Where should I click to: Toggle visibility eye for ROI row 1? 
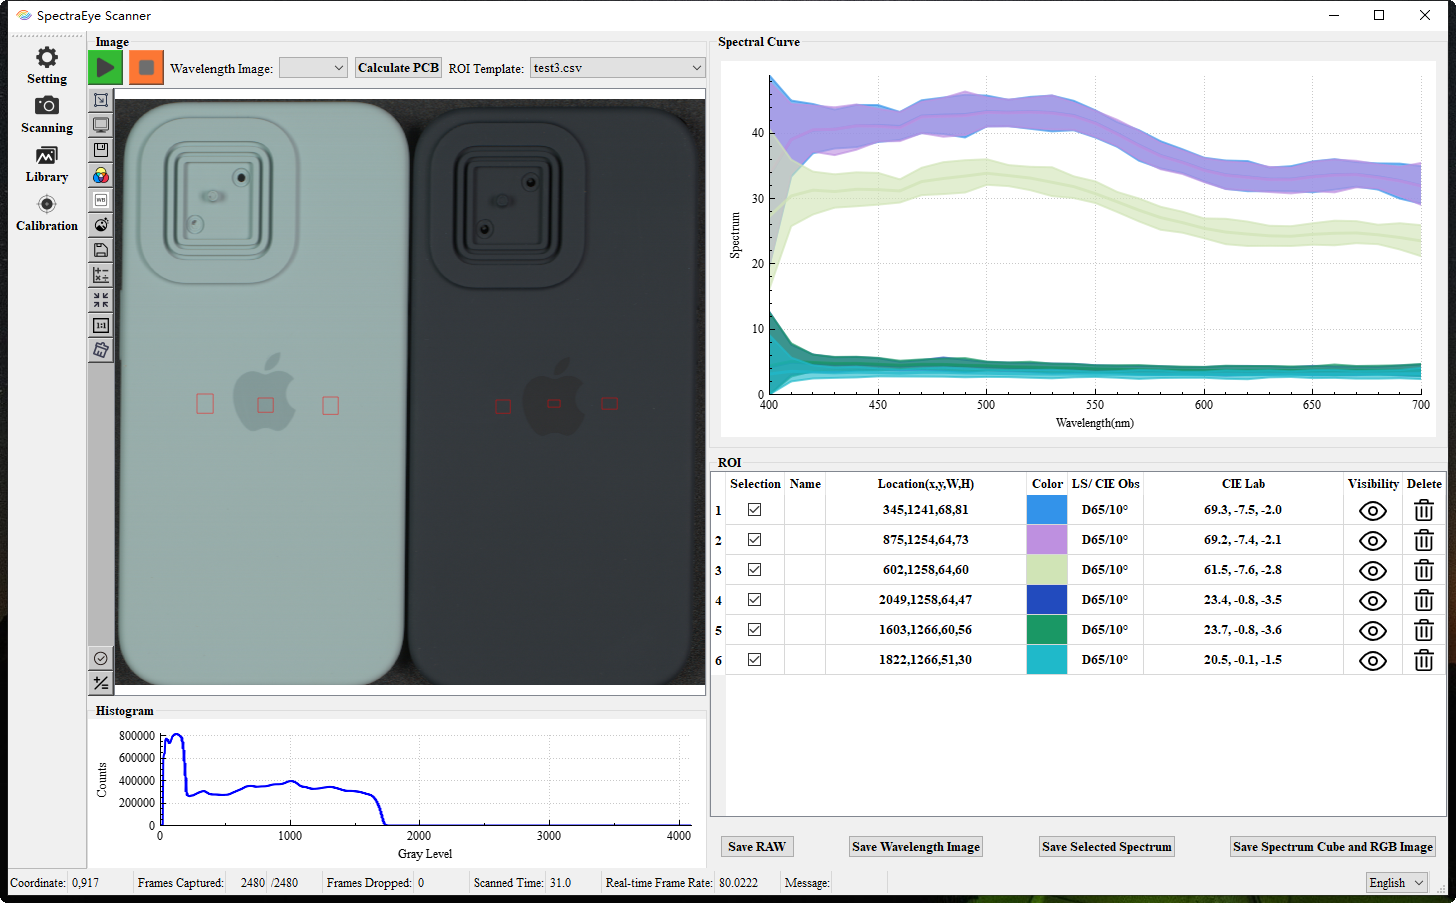point(1373,510)
